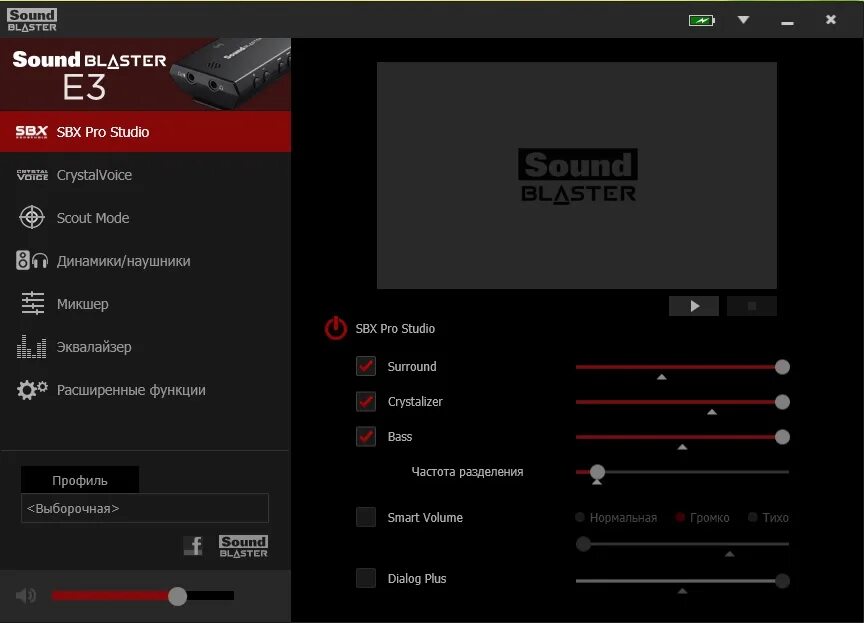Click the Crystal Voice logo icon
This screenshot has height=623, width=864.
pos(32,175)
